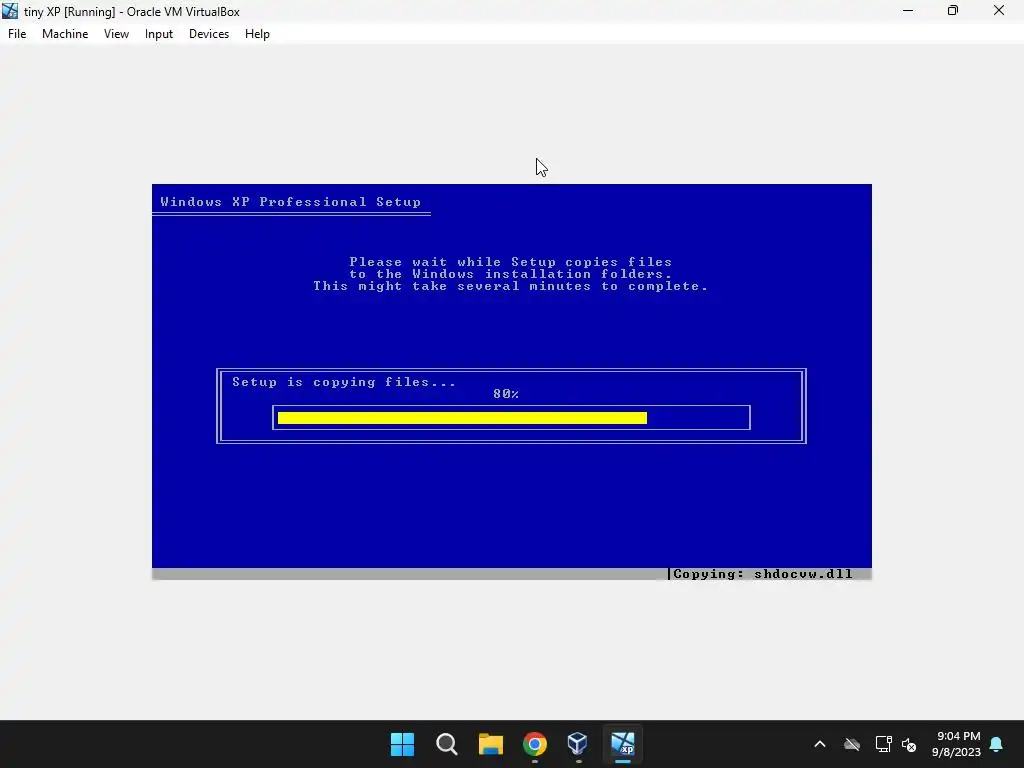This screenshot has height=768, width=1024.
Task: Click the 80% progress text
Action: tap(506, 394)
